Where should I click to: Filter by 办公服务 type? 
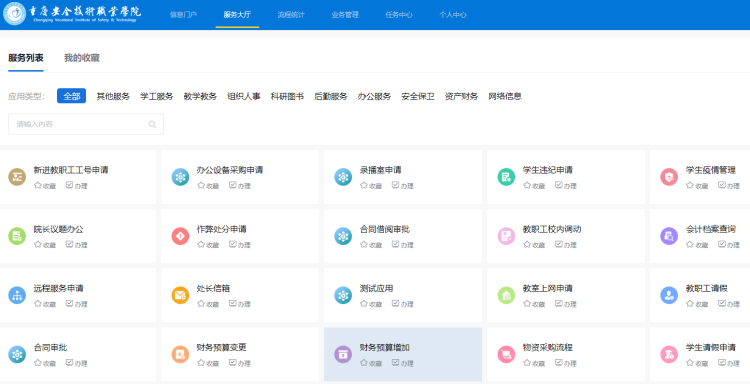point(374,96)
